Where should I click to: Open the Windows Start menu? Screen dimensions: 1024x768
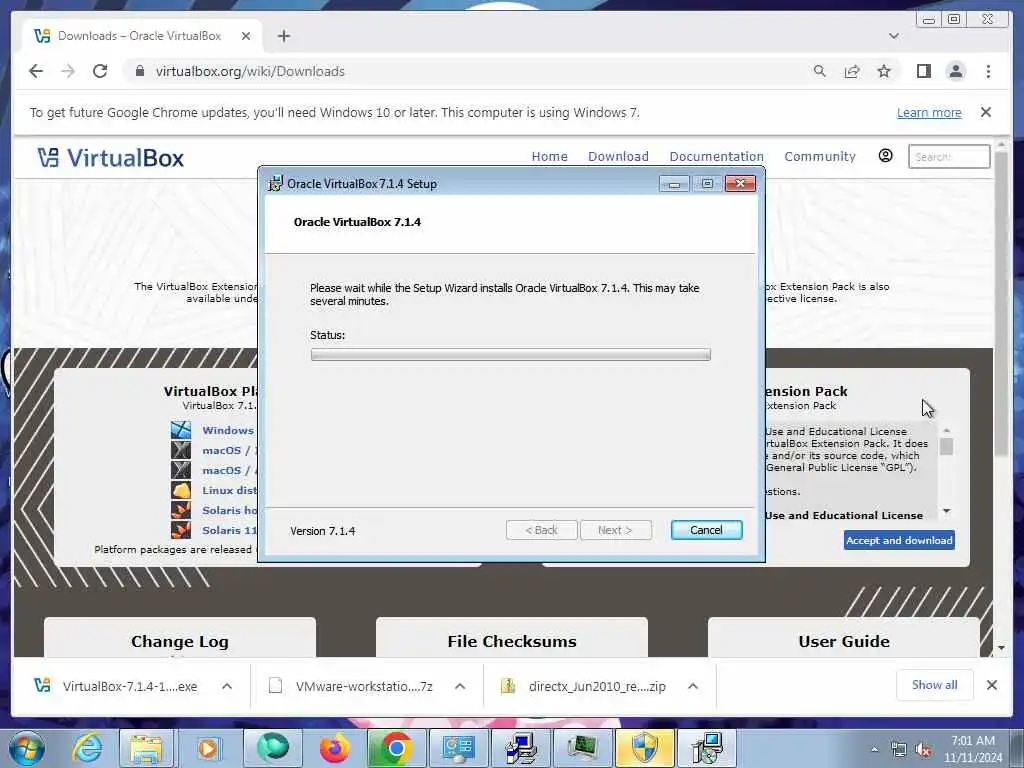click(26, 748)
